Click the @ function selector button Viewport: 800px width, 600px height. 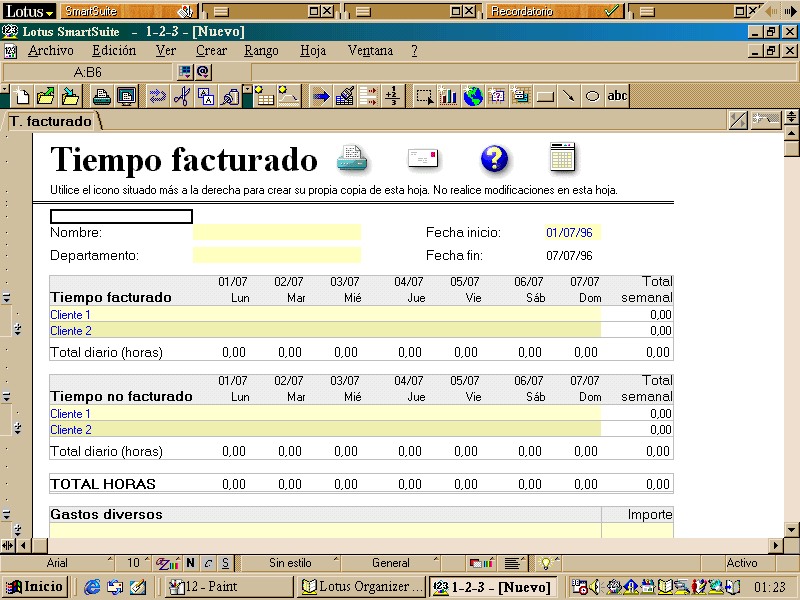[203, 72]
